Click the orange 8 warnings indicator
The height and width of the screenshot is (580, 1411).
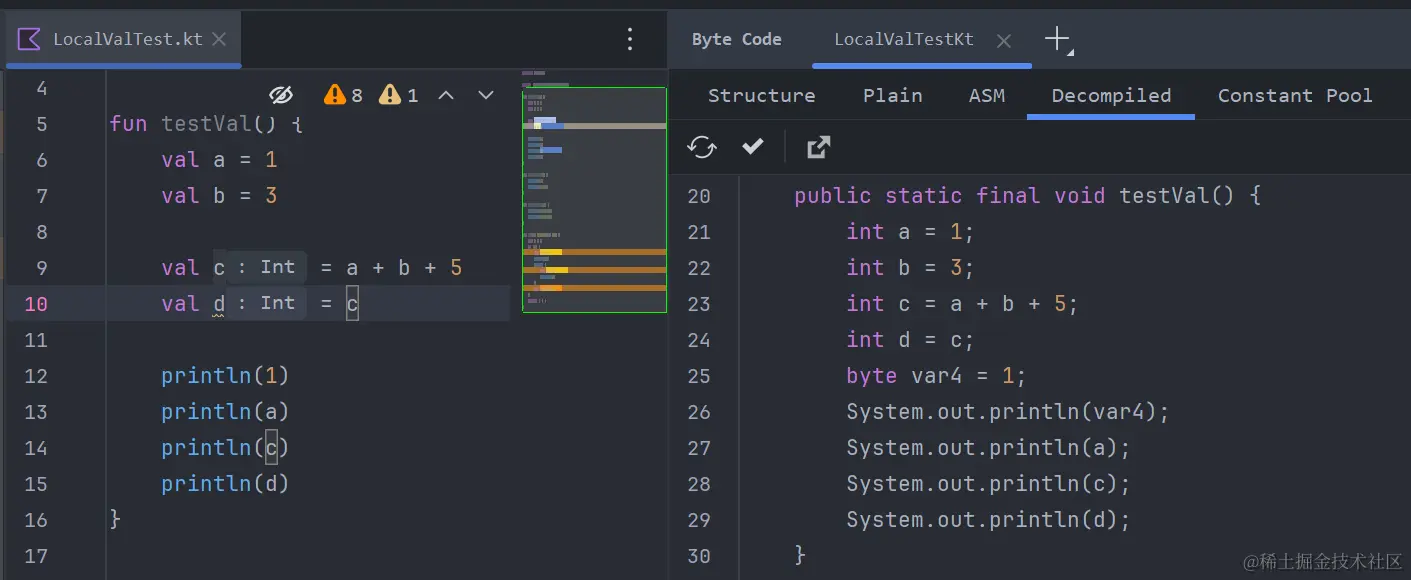pos(343,95)
